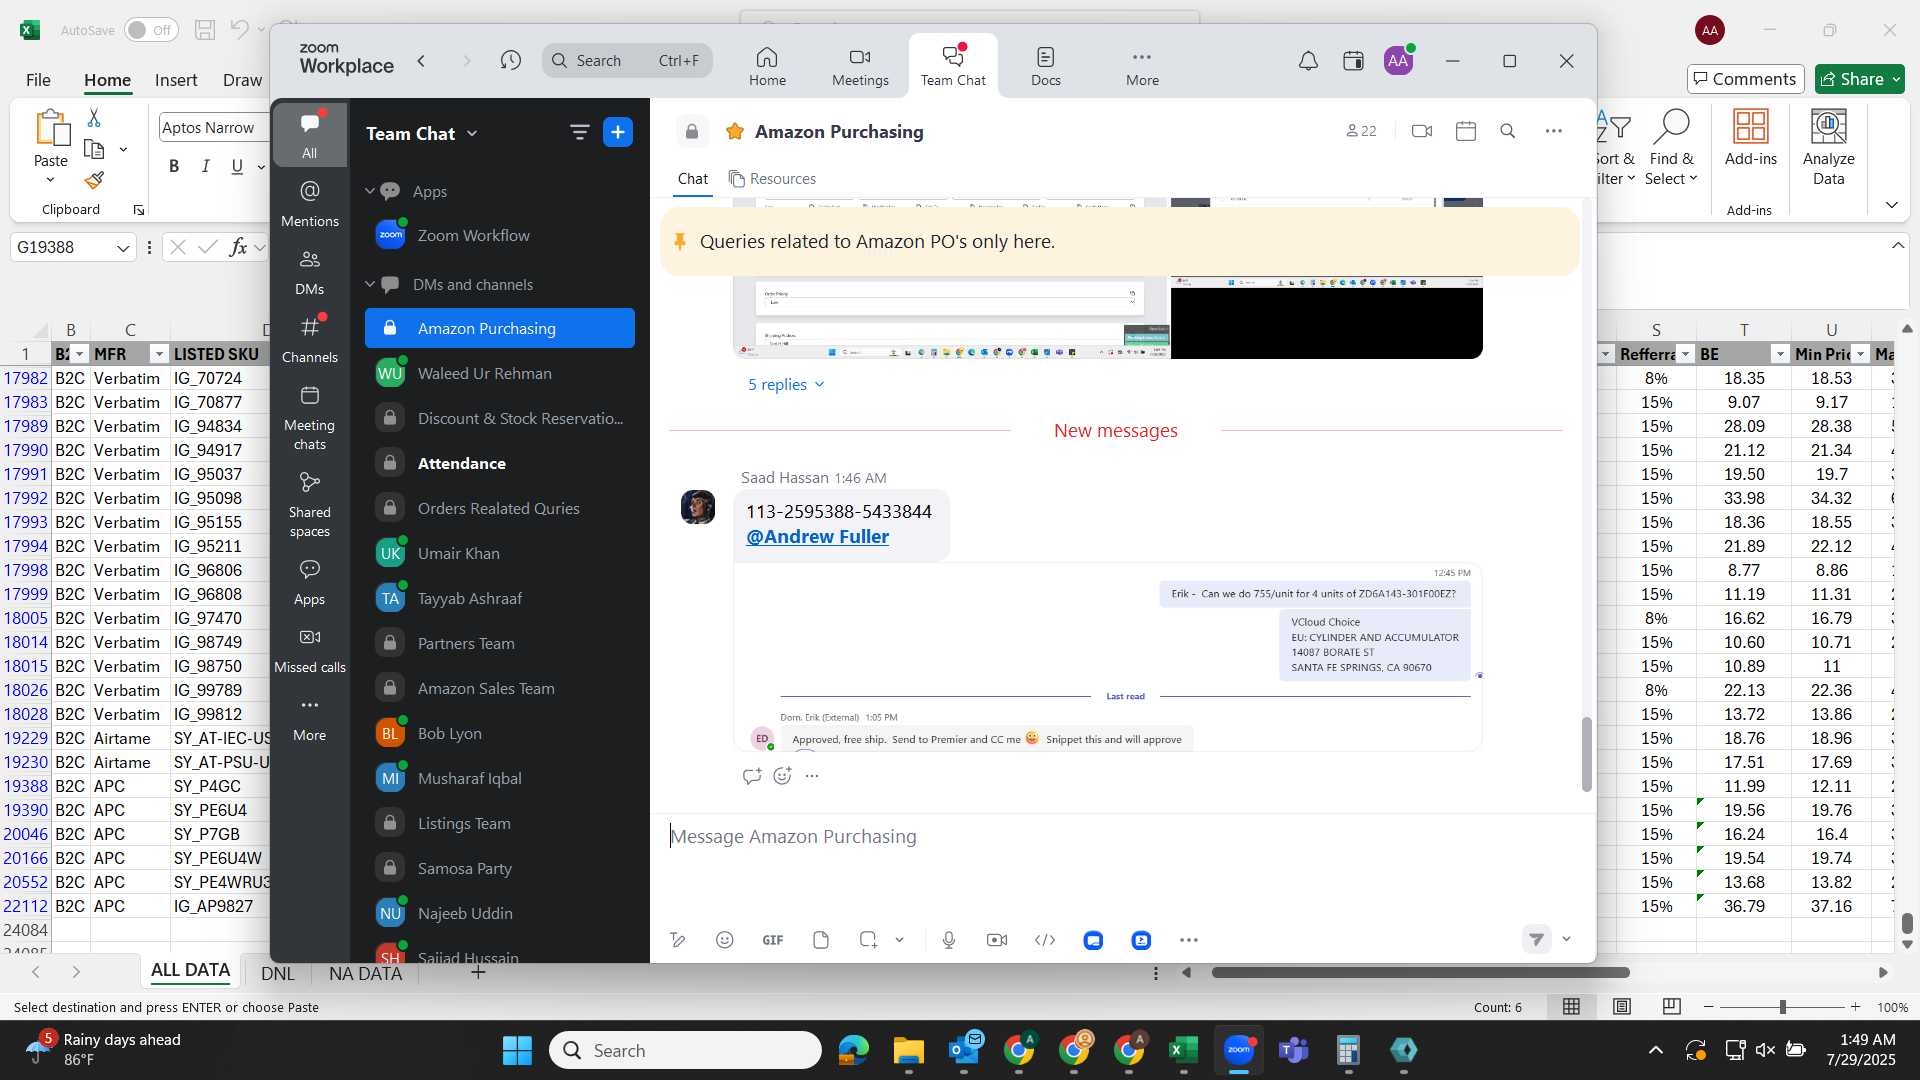Record a video message
The height and width of the screenshot is (1080, 1920).
pos(997,940)
